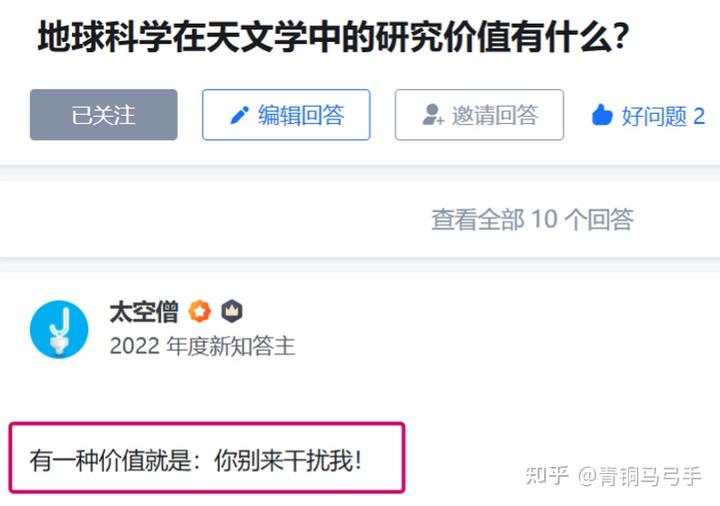The width and height of the screenshot is (720, 506).
Task: Click the pencil icon in 编辑回答
Action: point(239,115)
